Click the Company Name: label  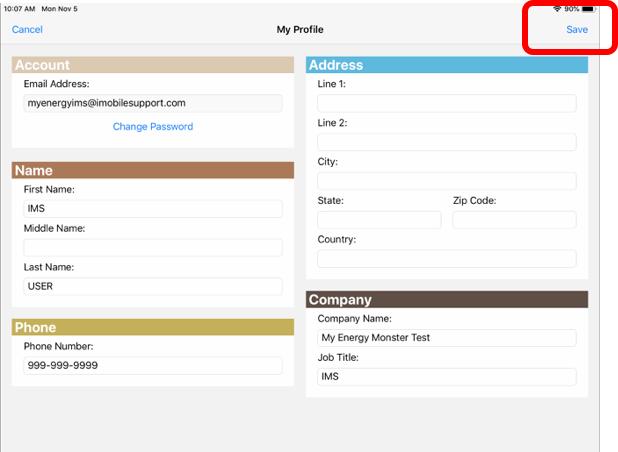click(355, 319)
